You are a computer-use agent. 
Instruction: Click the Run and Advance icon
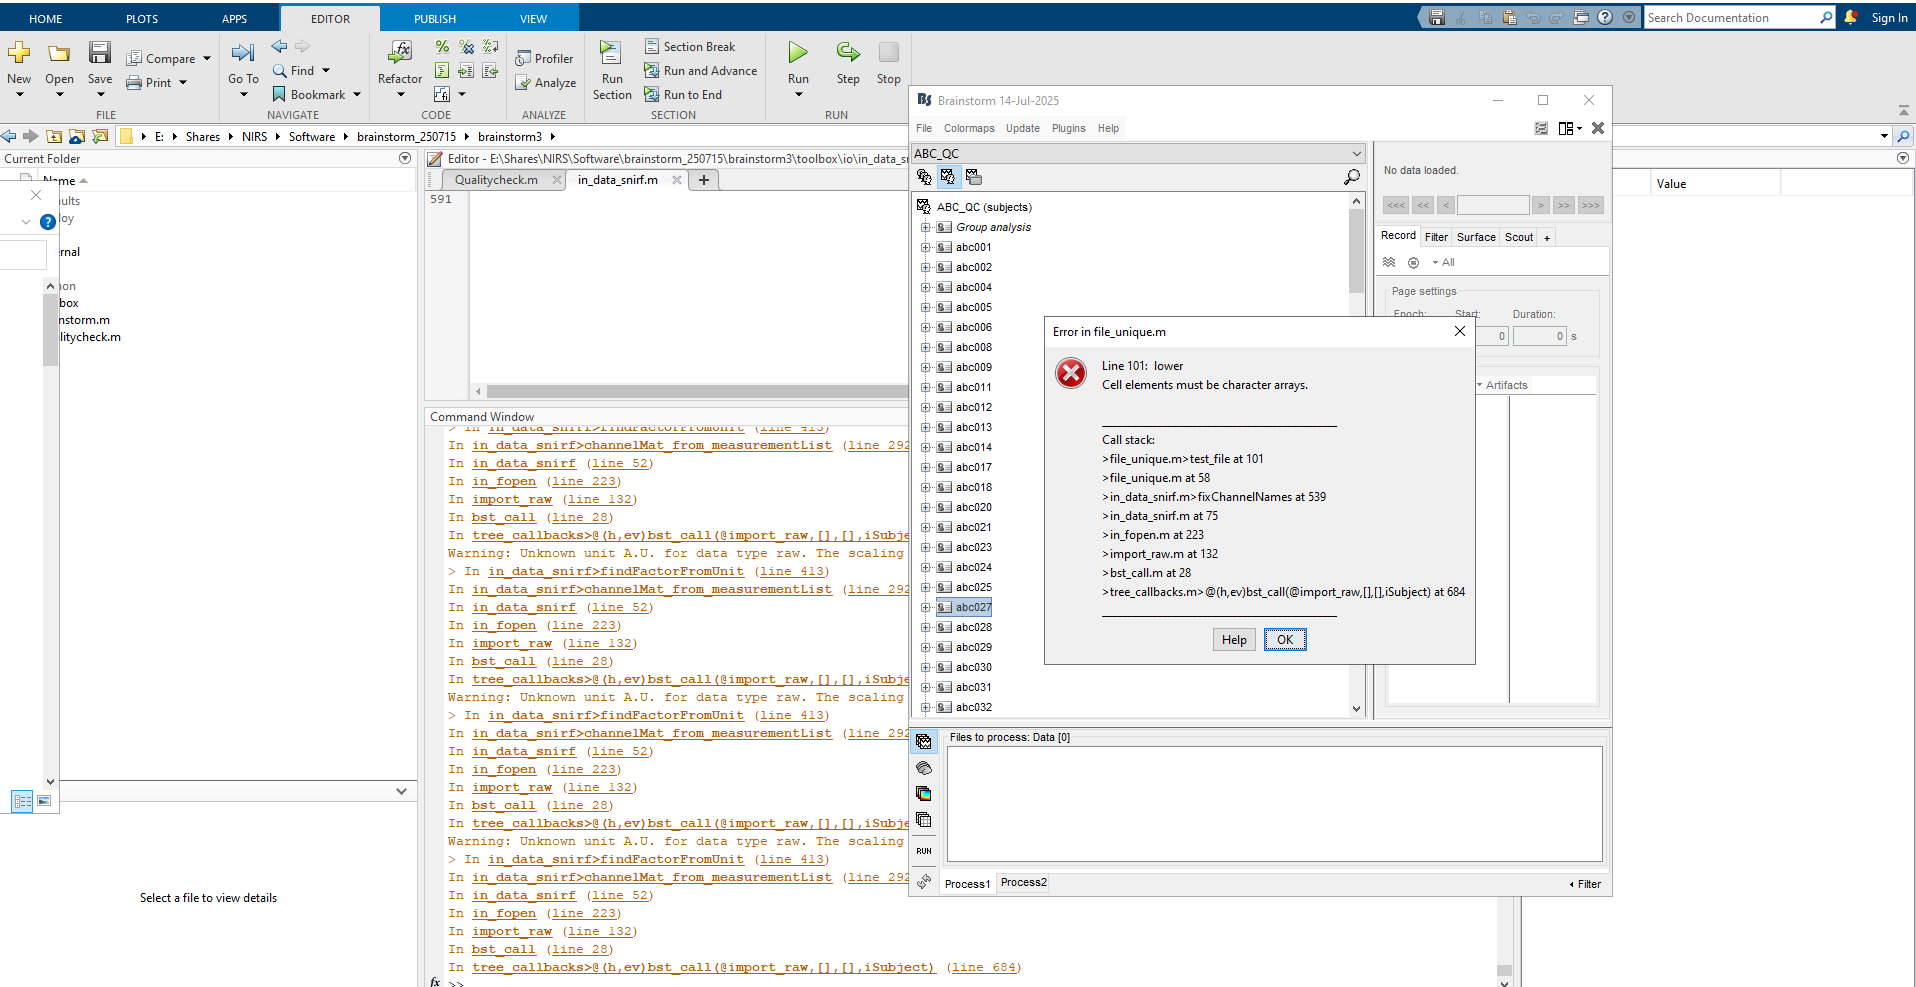click(x=652, y=71)
